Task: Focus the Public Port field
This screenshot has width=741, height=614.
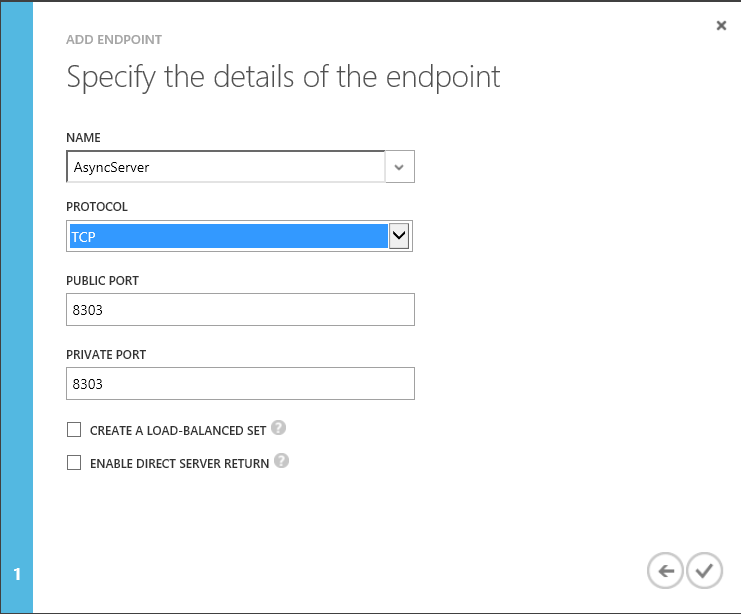Action: [240, 310]
